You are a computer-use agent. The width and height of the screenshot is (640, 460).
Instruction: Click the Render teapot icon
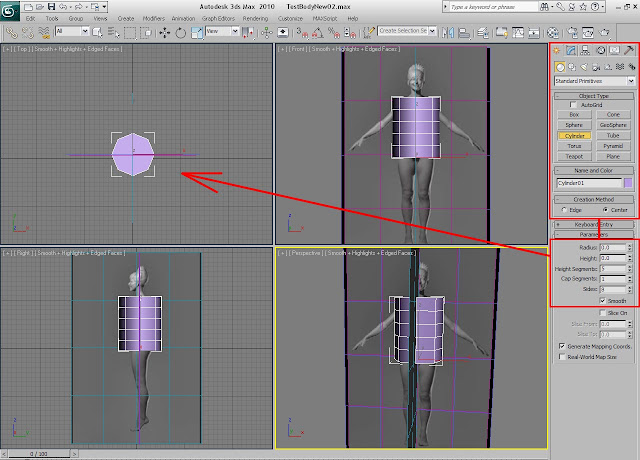pos(604,33)
